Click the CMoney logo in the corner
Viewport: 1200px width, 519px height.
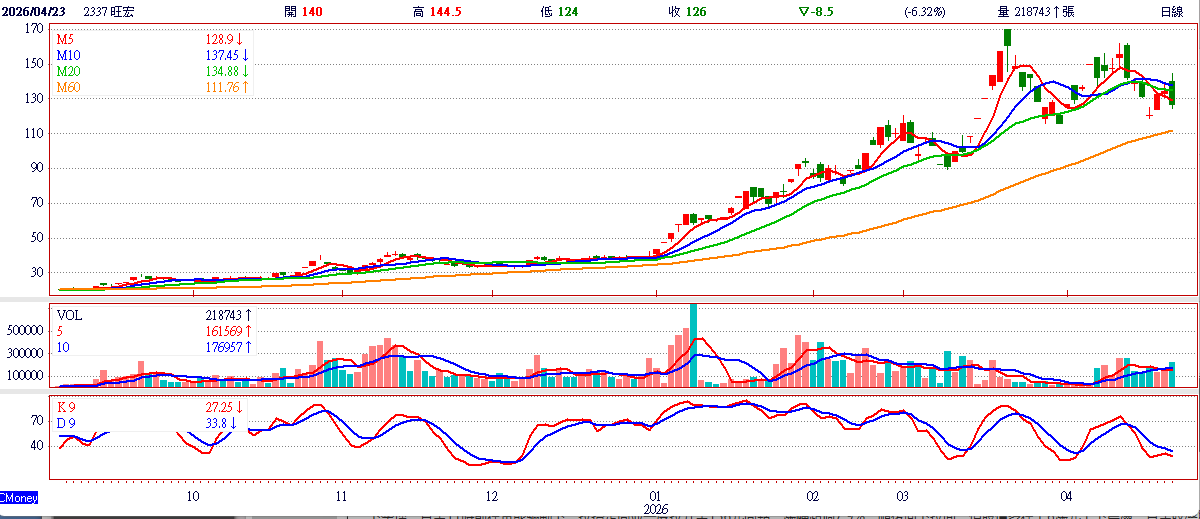(19, 497)
